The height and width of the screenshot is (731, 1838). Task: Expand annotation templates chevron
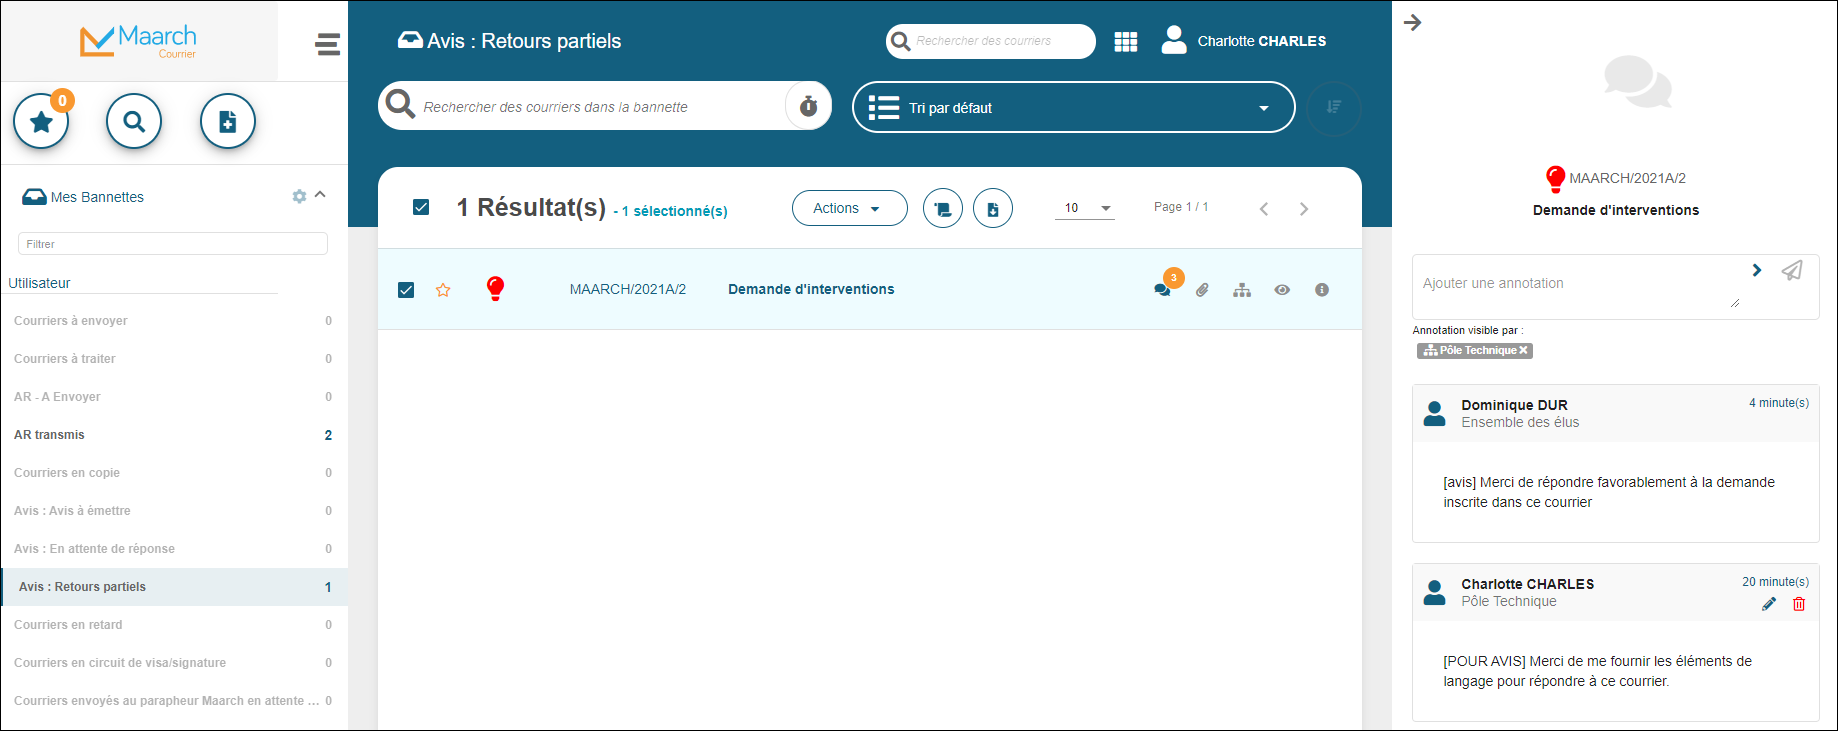tap(1757, 270)
